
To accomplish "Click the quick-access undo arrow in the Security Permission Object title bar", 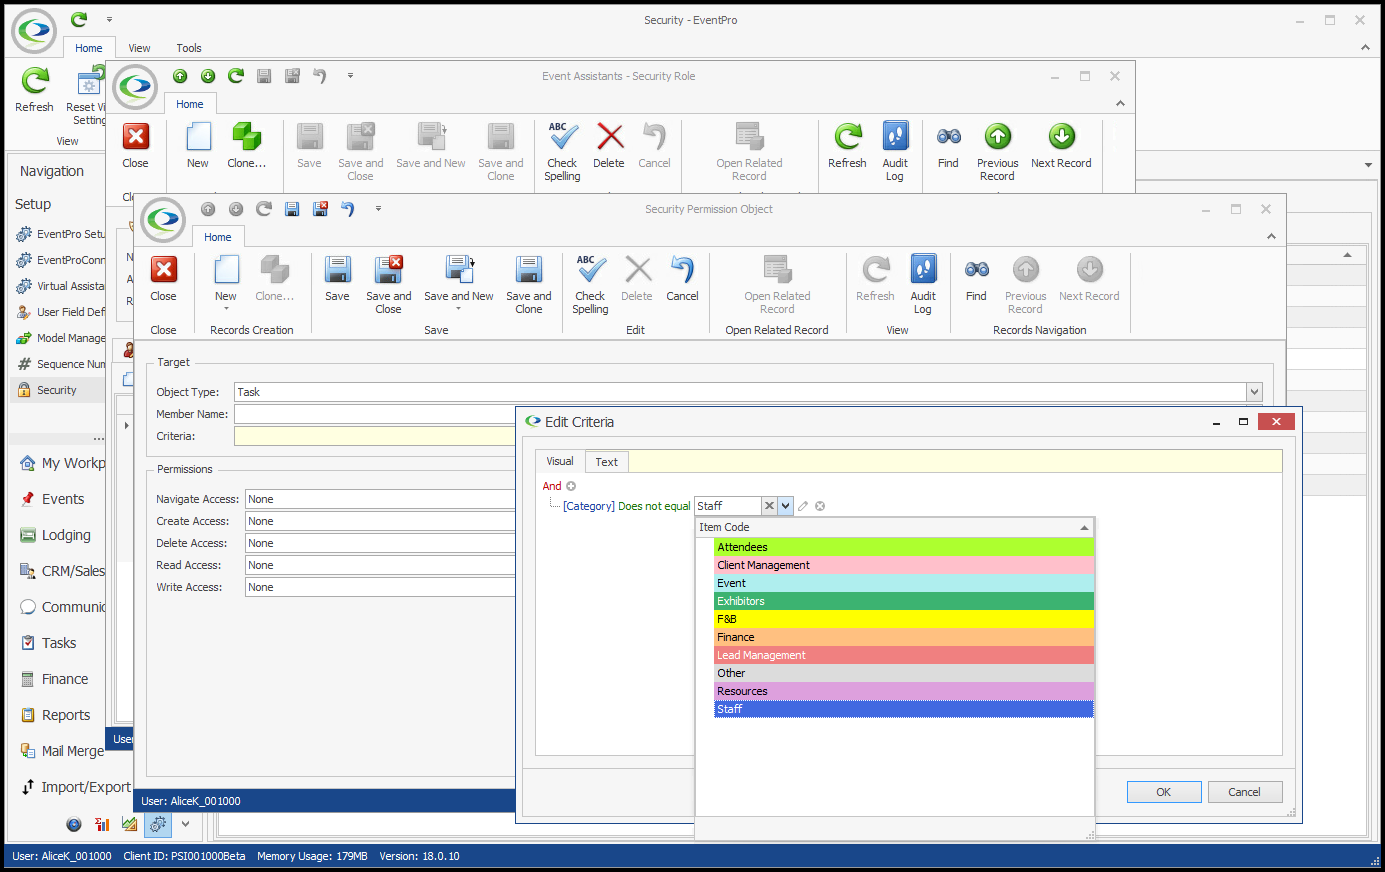I will 348,209.
